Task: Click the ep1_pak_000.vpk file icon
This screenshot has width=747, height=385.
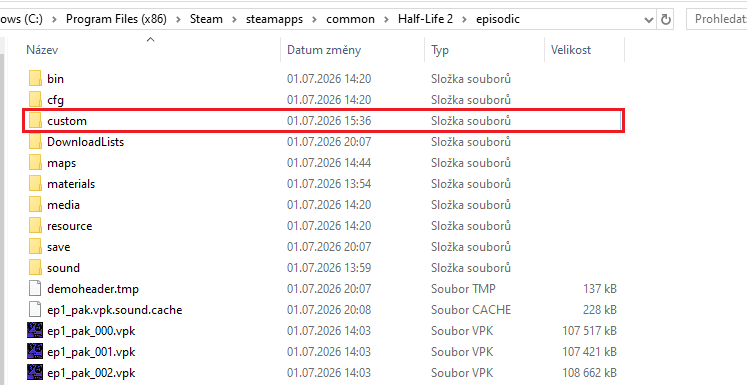Action: tap(35, 330)
